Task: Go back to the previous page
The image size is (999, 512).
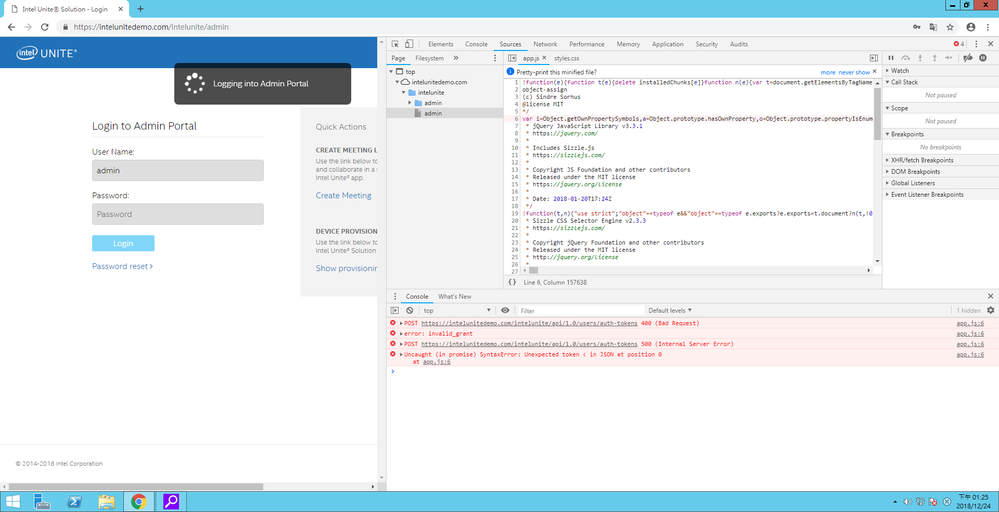Action: 11,27
